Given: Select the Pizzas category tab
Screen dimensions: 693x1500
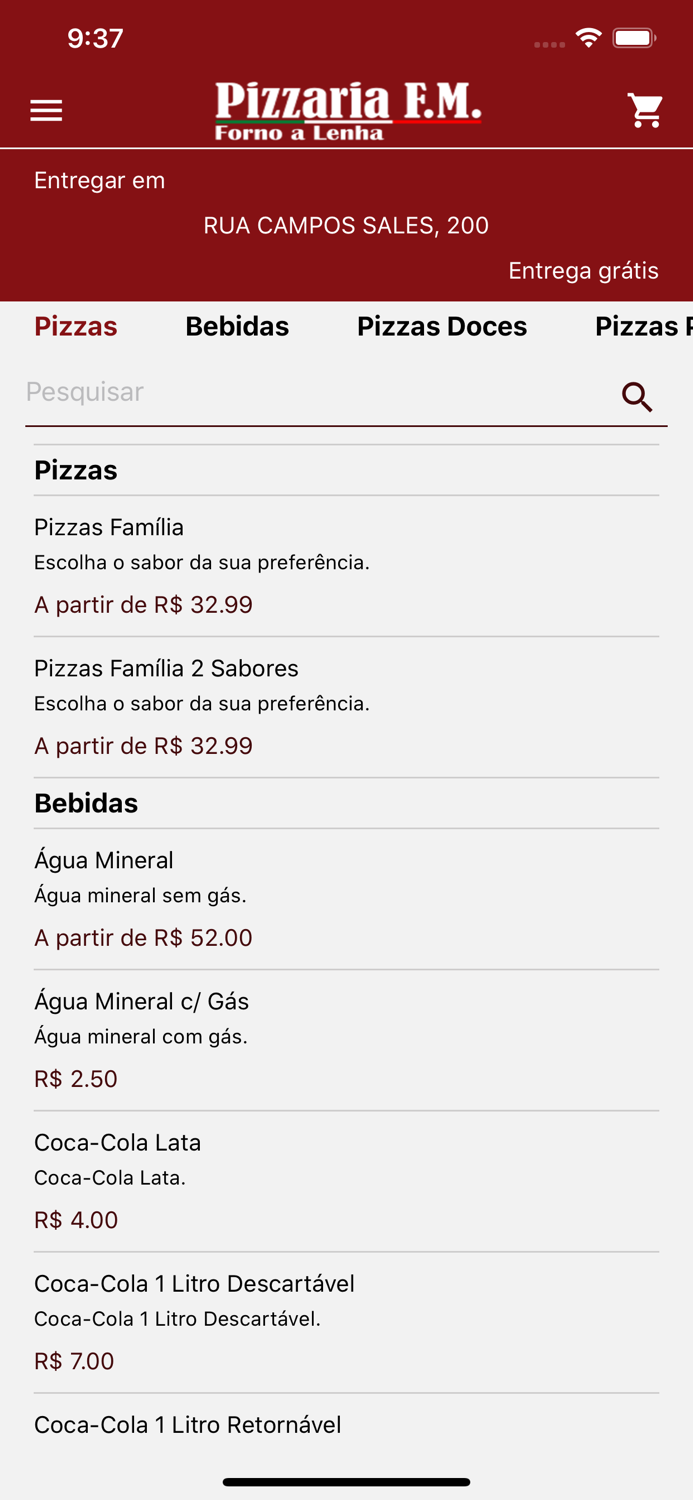Looking at the screenshot, I should tap(74, 326).
